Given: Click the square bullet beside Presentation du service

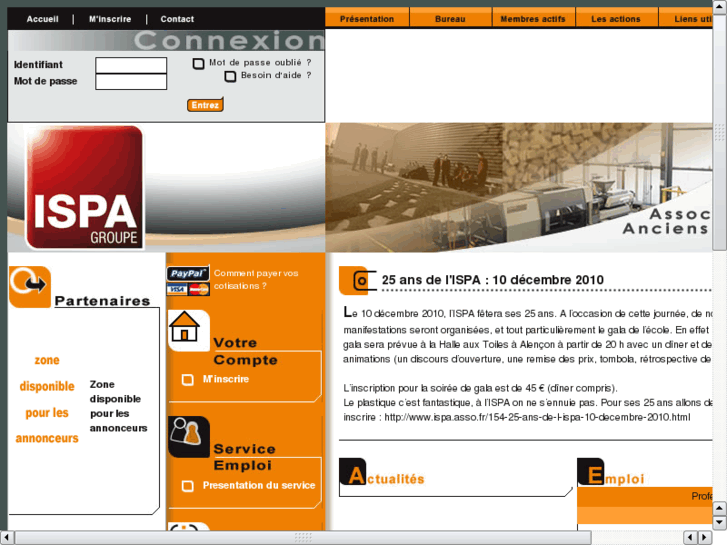Looking at the screenshot, I should [187, 486].
